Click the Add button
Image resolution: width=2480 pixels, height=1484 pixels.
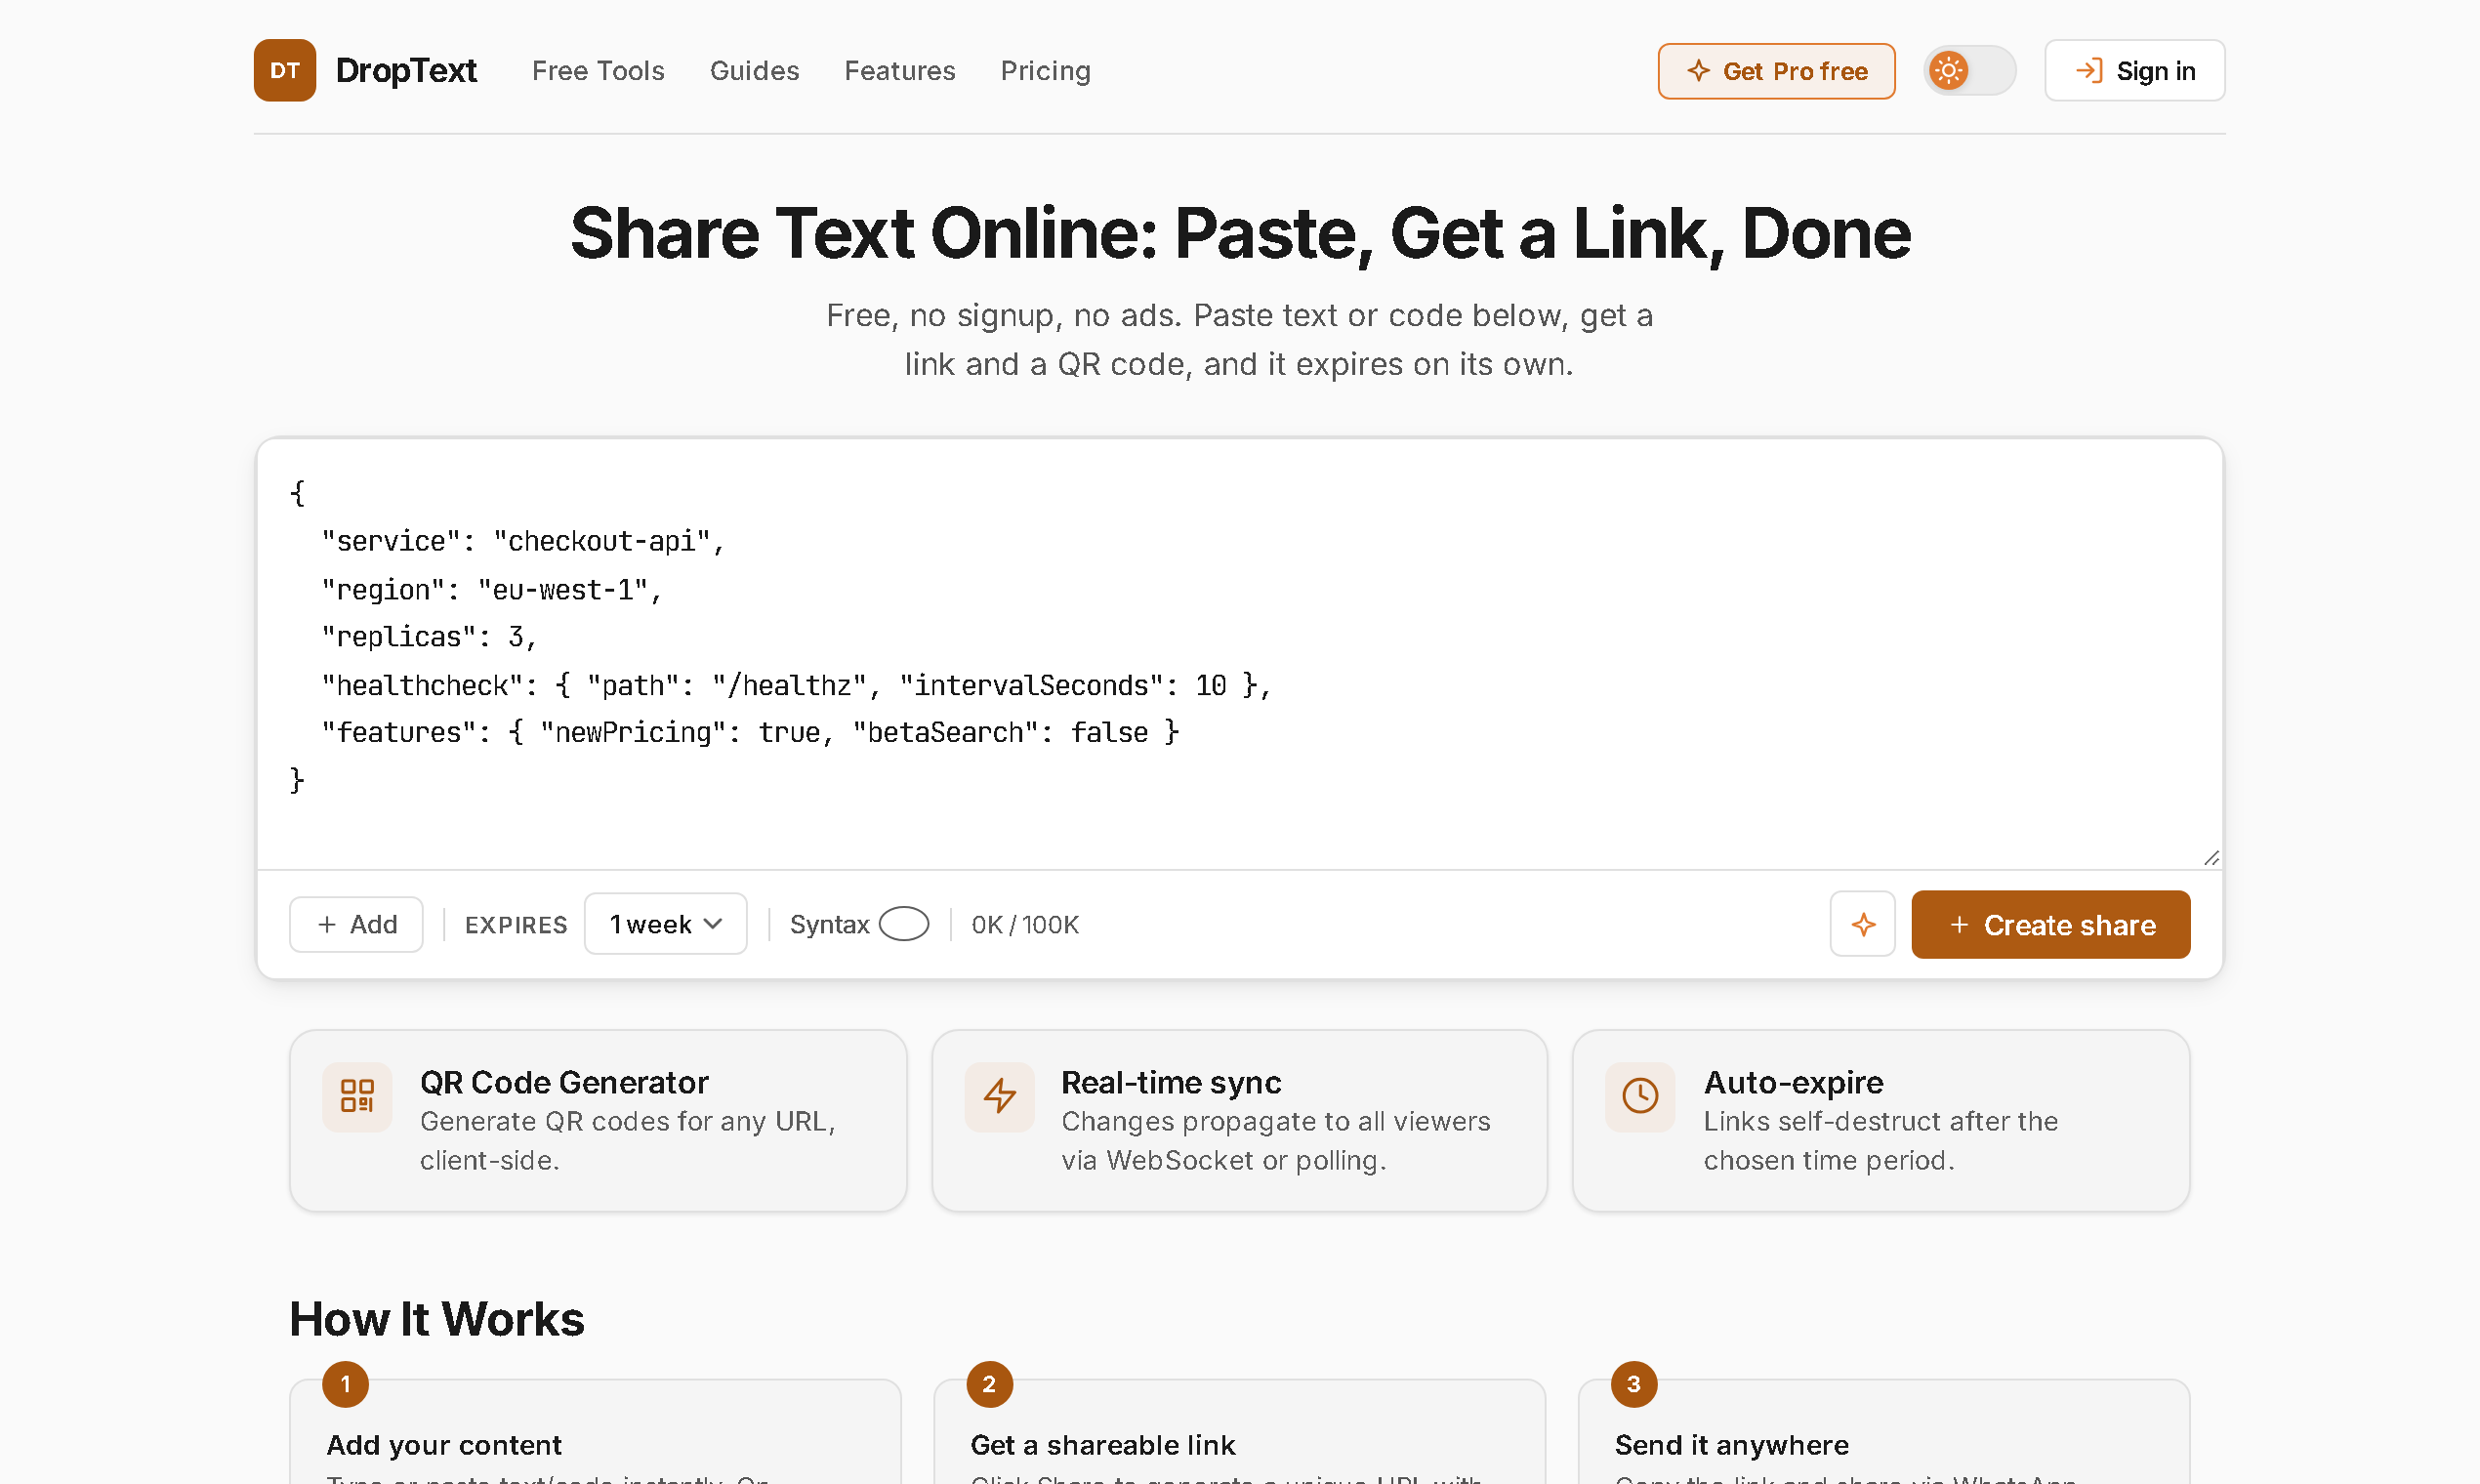point(356,924)
